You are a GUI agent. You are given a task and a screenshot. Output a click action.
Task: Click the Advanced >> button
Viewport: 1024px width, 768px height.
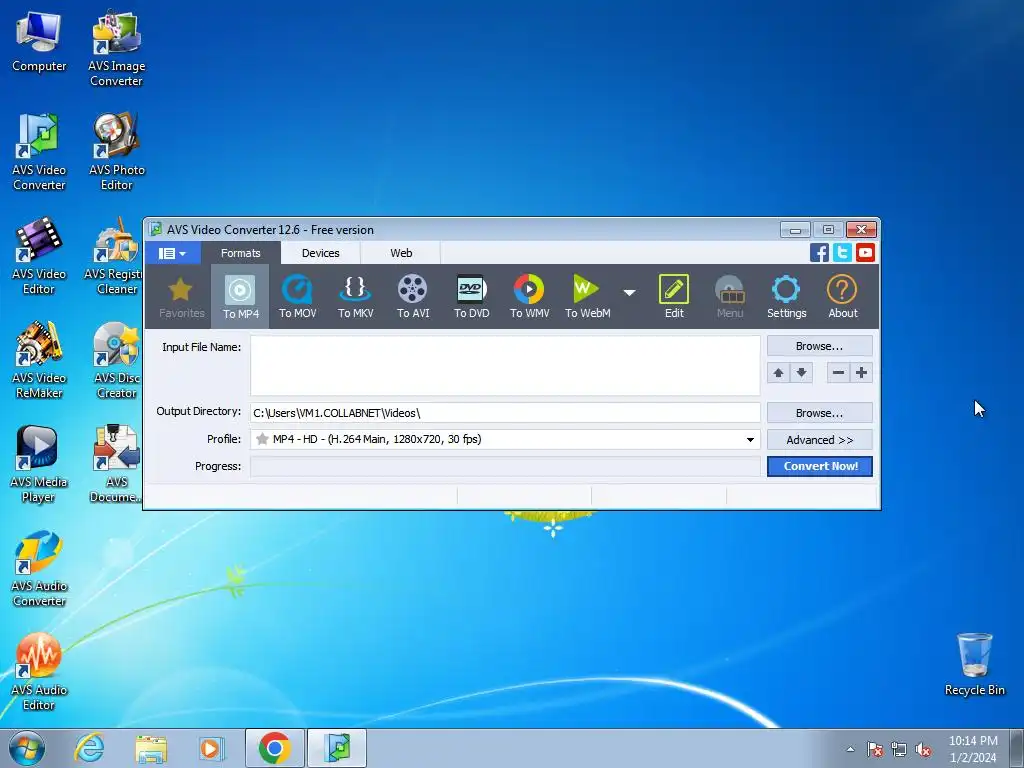tap(820, 440)
